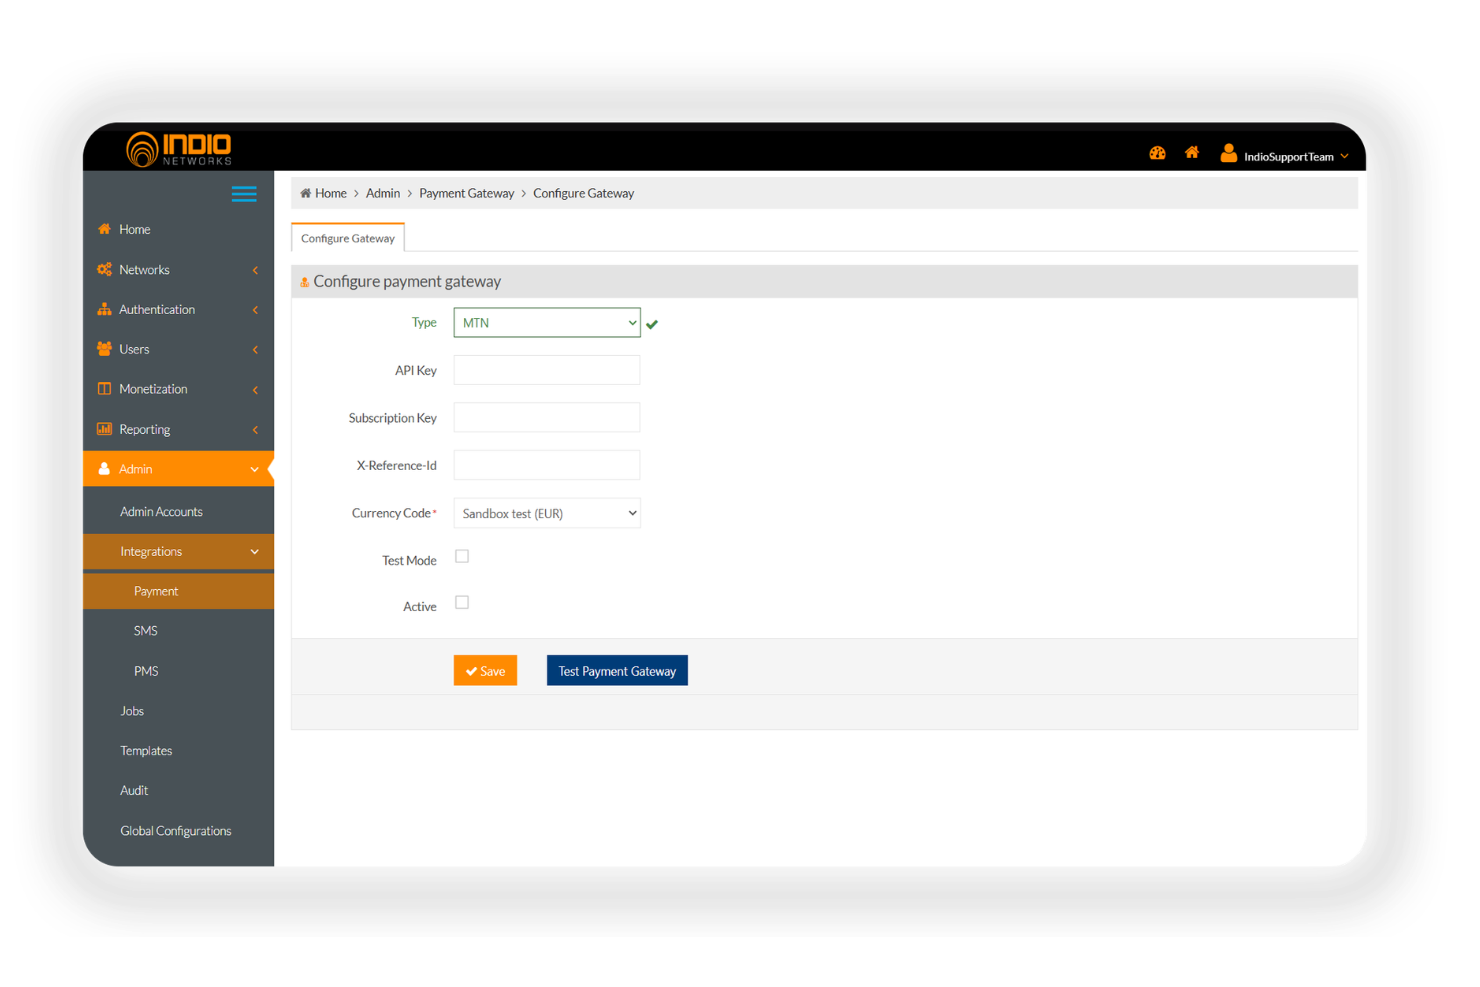Open the SMS menu under Integrations
The width and height of the screenshot is (1480, 987).
coord(145,630)
